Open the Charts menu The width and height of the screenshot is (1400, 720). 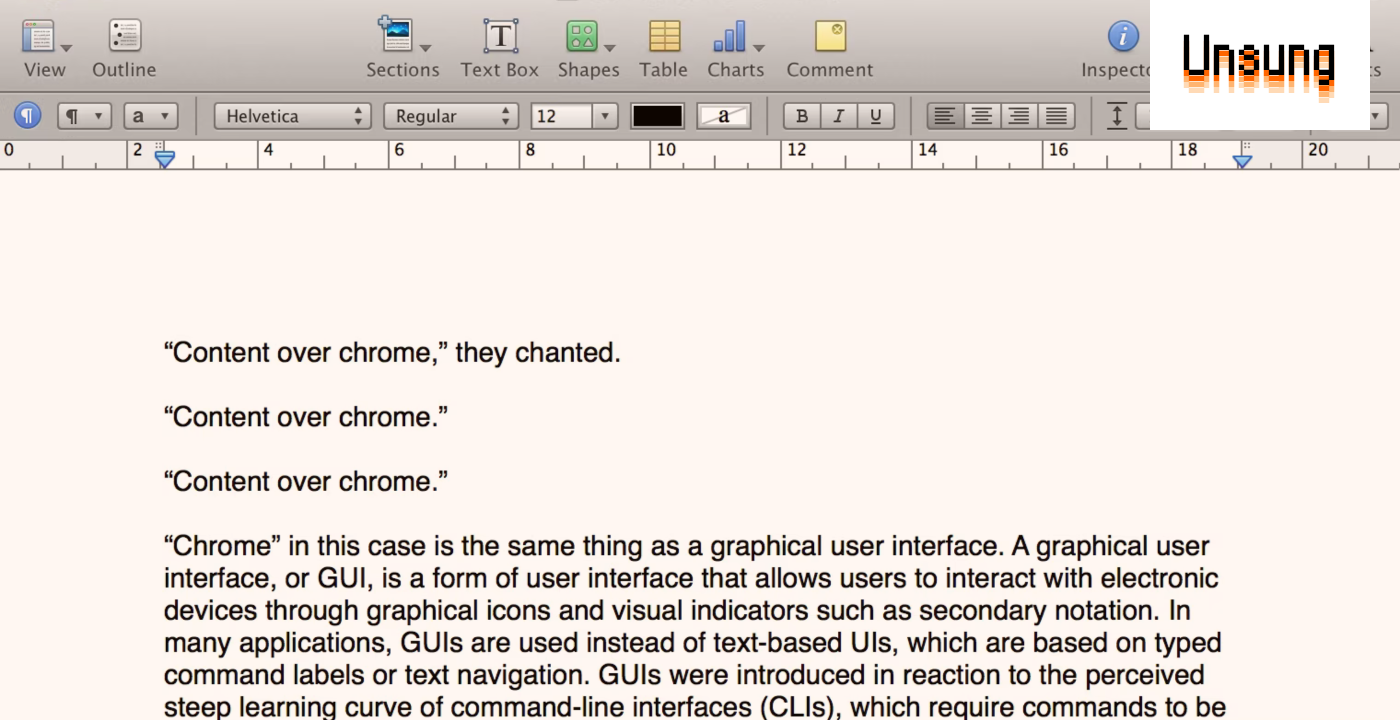(736, 48)
